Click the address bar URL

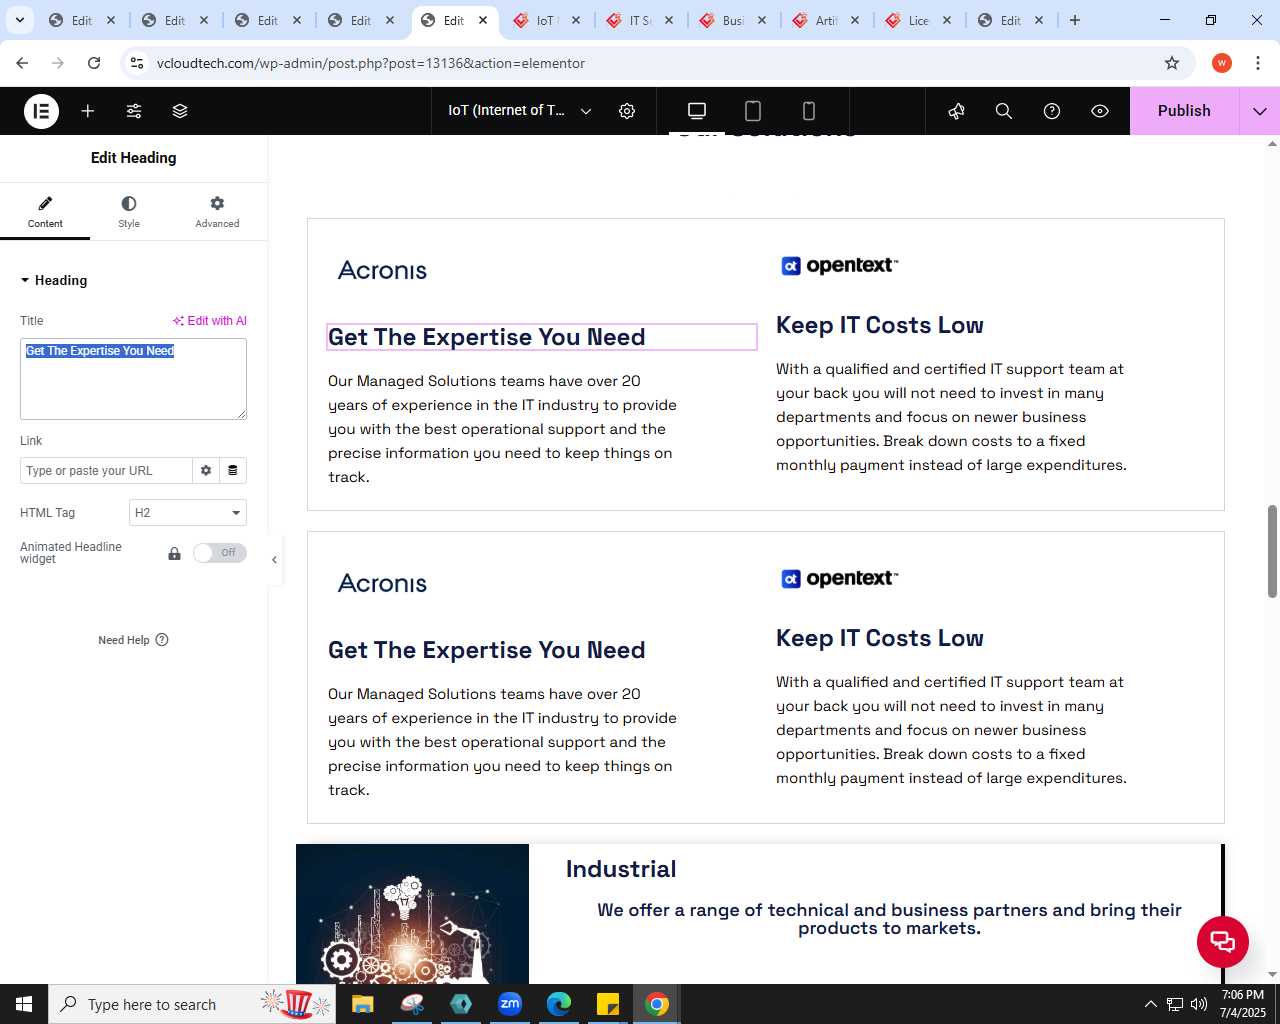point(371,63)
